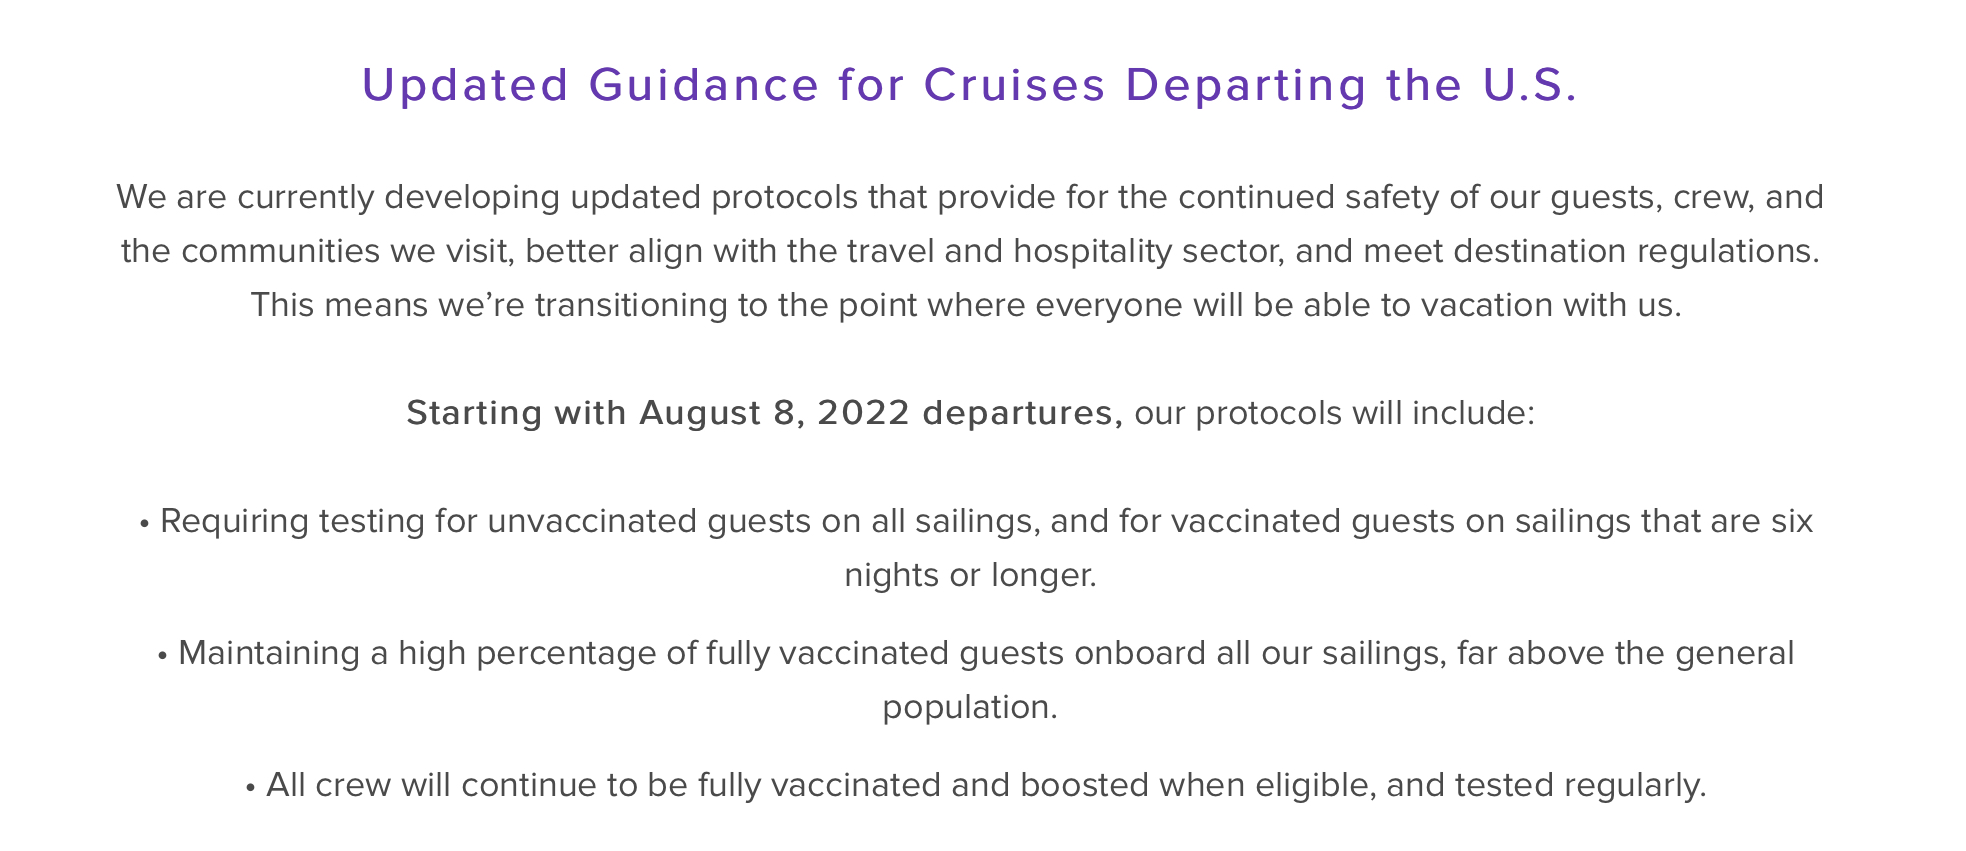Click the word 'Departing' in purple heading
This screenshot has height=851, width=1966.
[x=1245, y=87]
